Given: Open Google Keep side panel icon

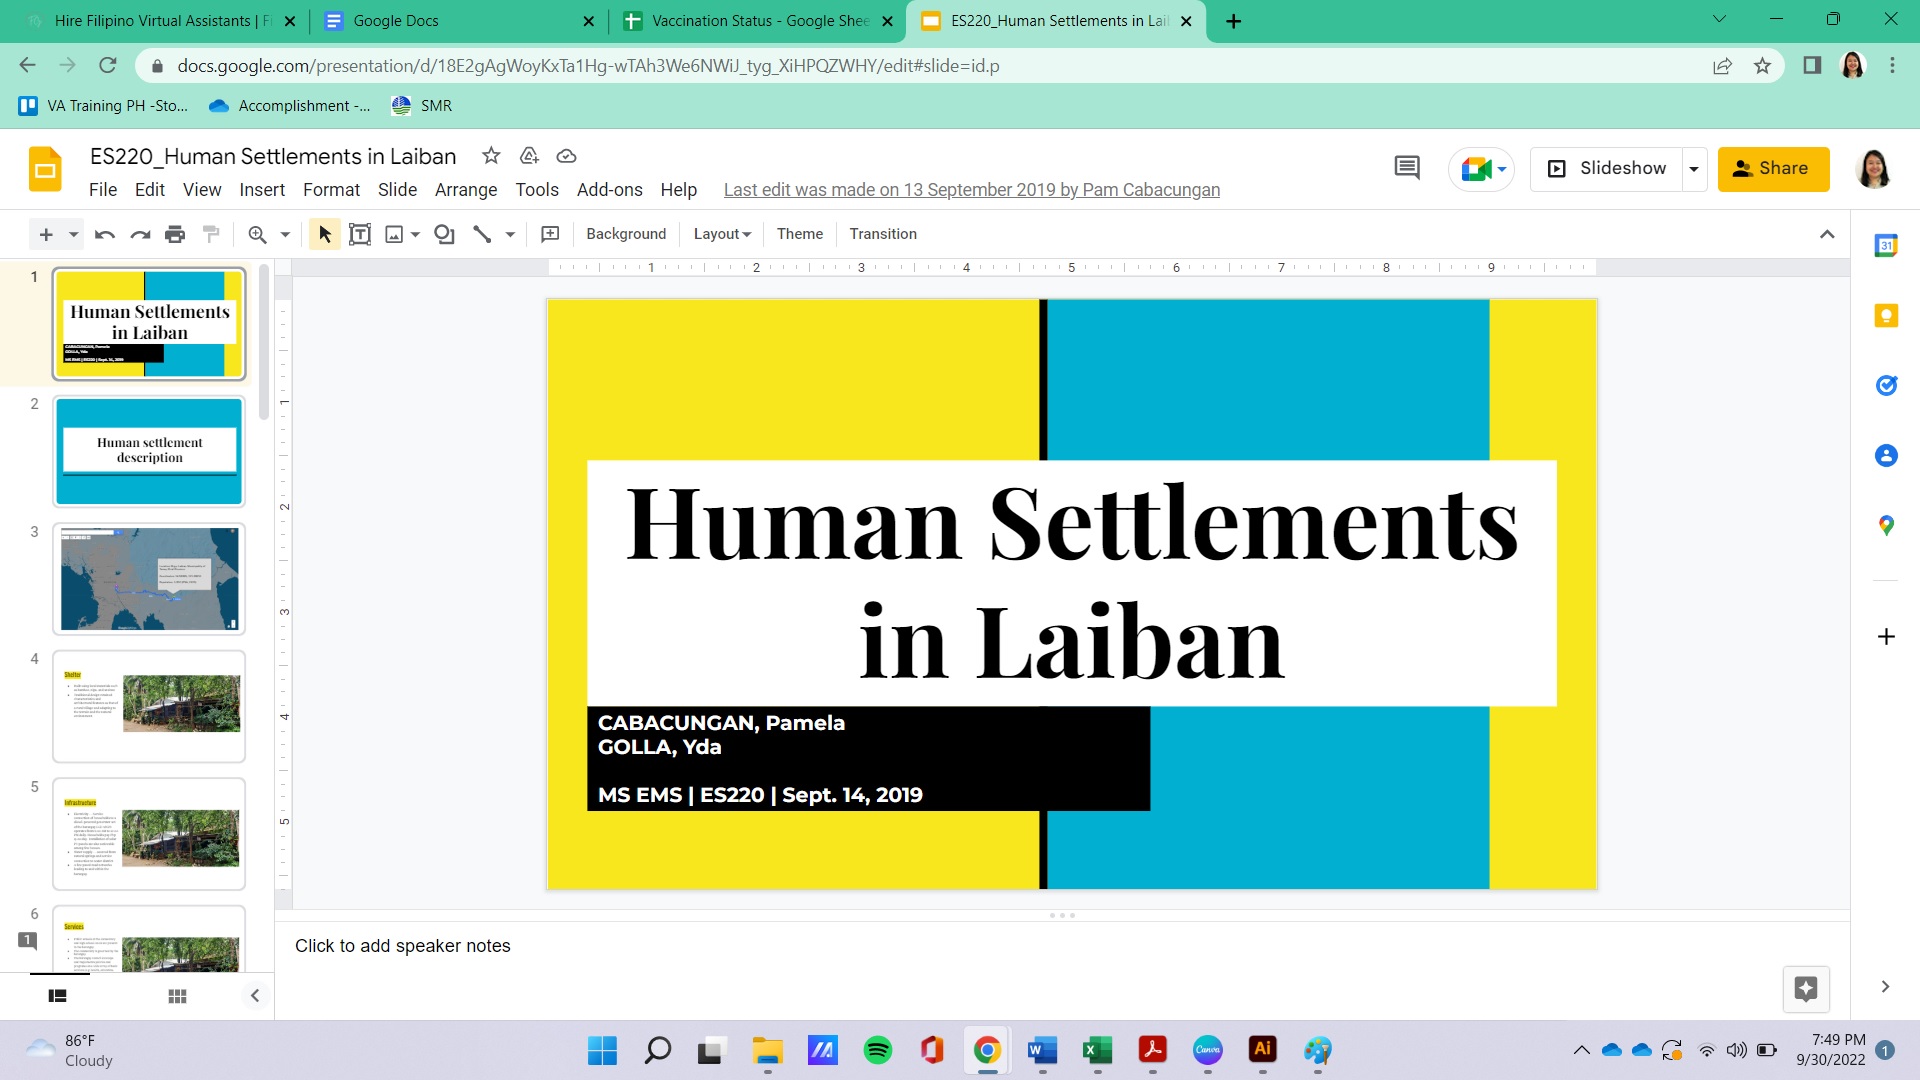Looking at the screenshot, I should (x=1886, y=316).
